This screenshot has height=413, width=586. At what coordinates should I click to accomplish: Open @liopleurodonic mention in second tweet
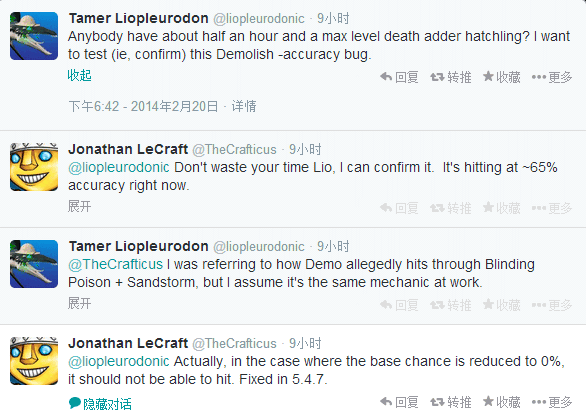[x=119, y=167]
